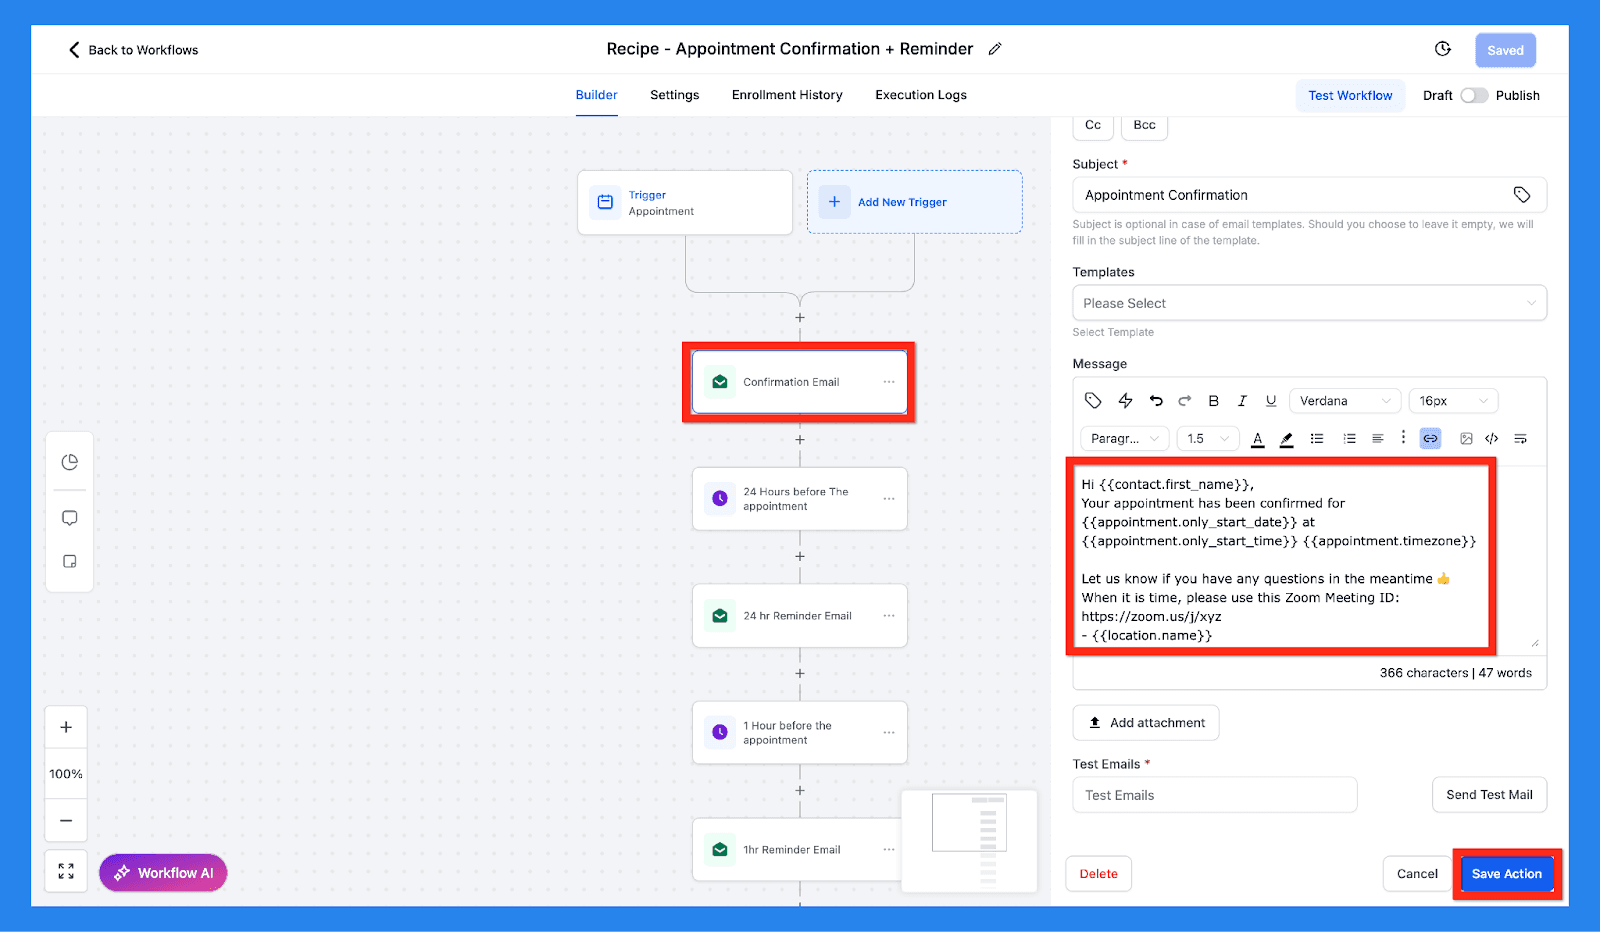Insert a custom value tag in message toolbar
Screen dimensions: 1600x932
pyautogui.click(x=1093, y=401)
